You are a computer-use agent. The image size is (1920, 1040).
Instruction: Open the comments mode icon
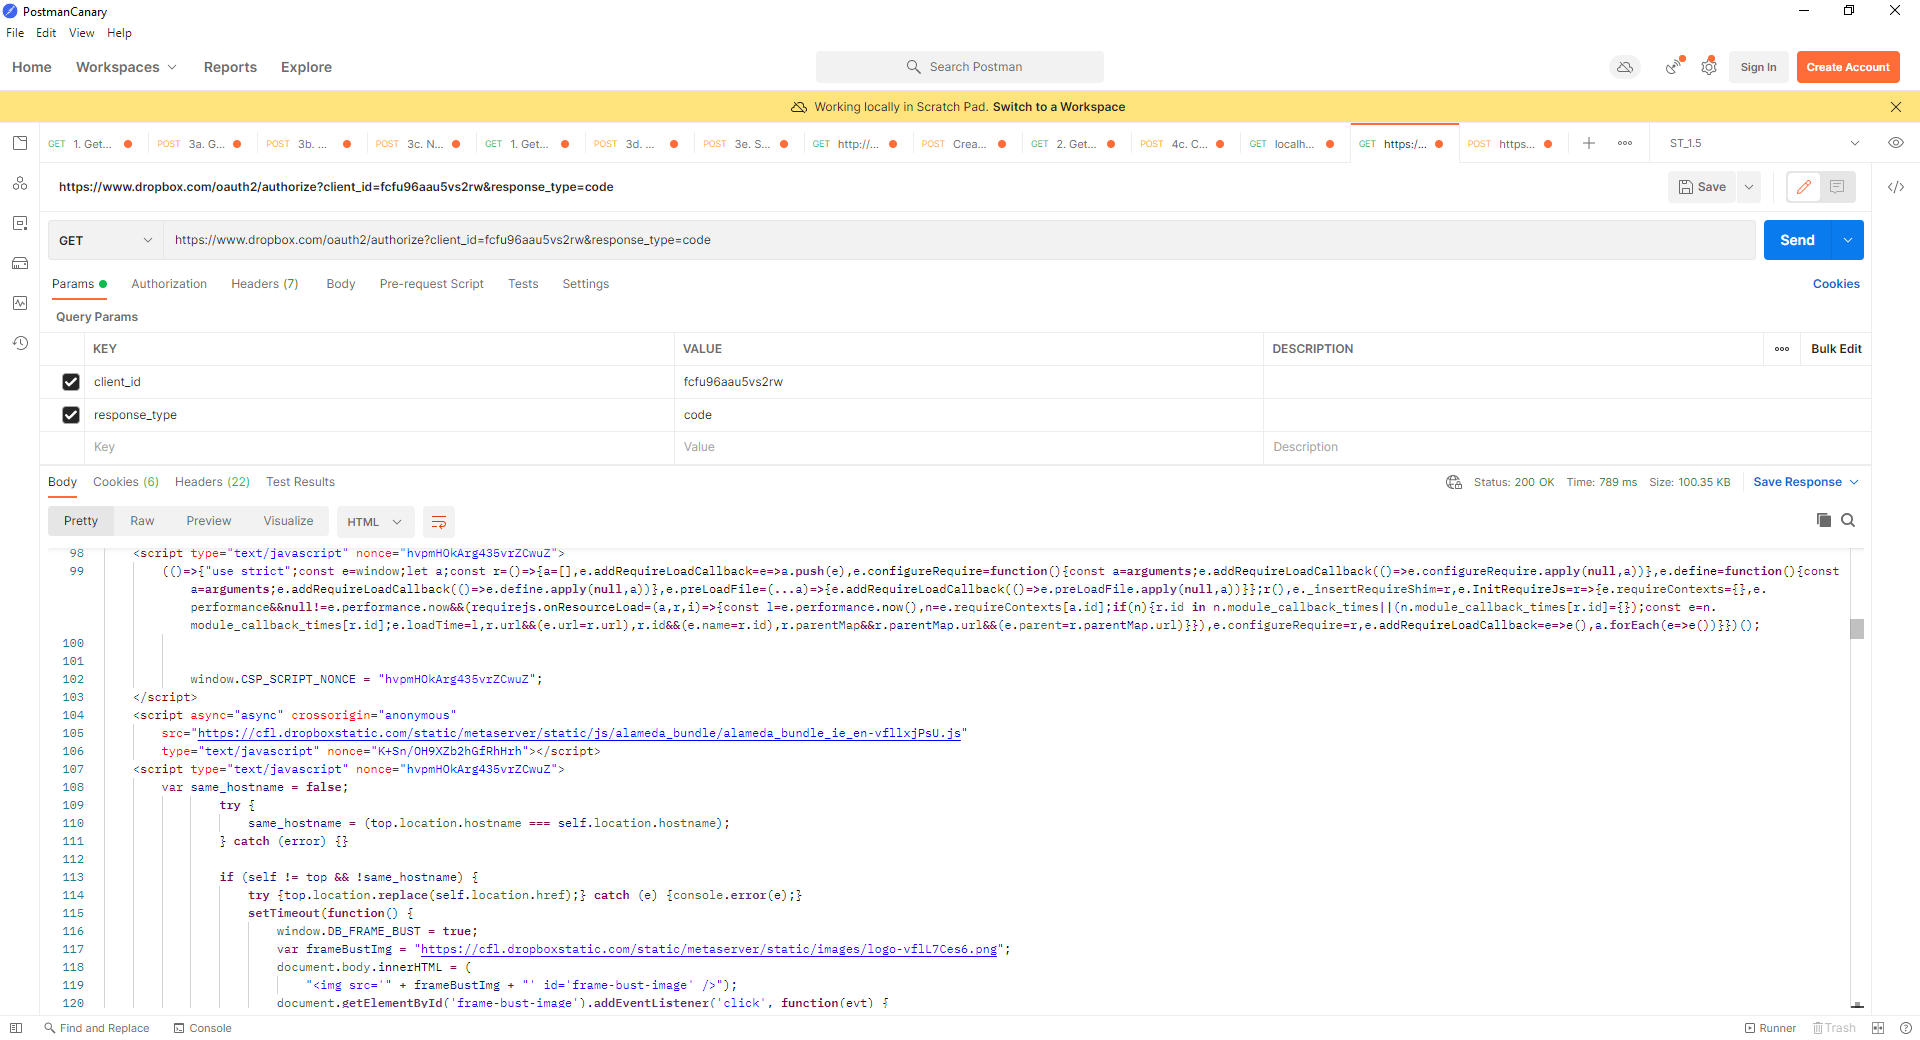click(1837, 187)
